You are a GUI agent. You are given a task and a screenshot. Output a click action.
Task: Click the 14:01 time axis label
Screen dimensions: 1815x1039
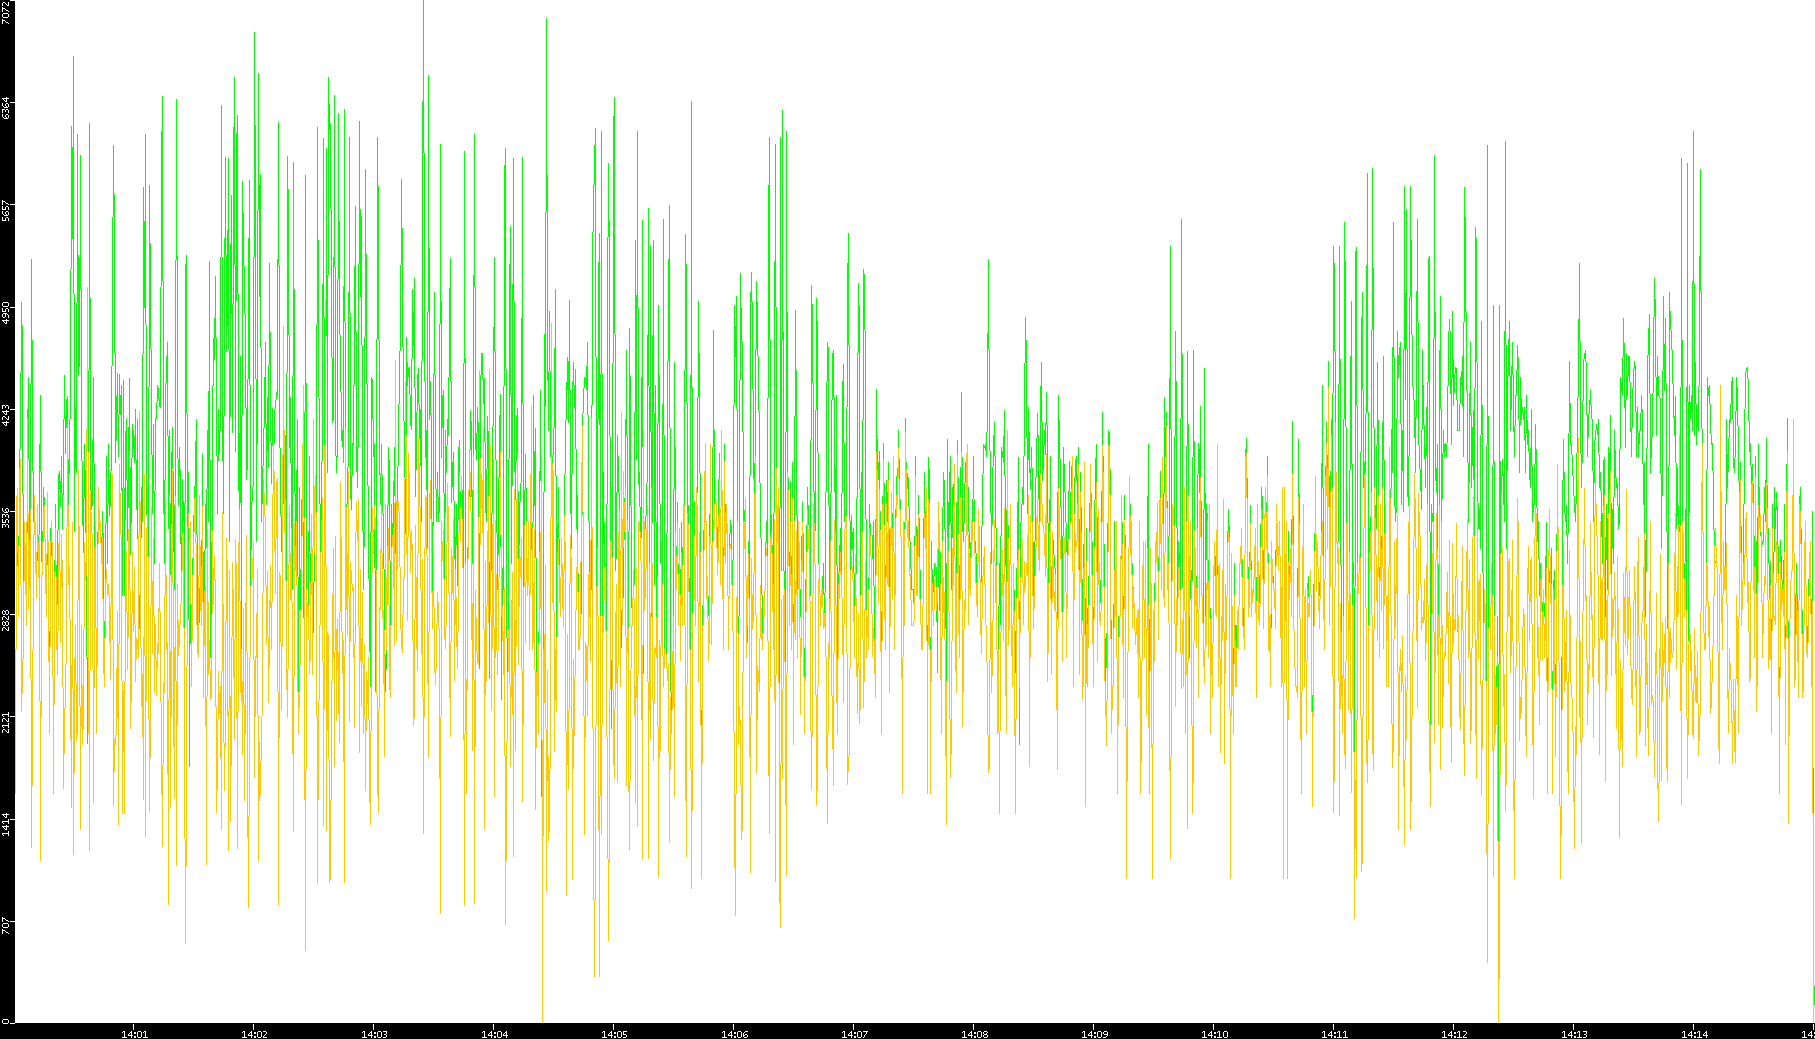click(134, 1034)
